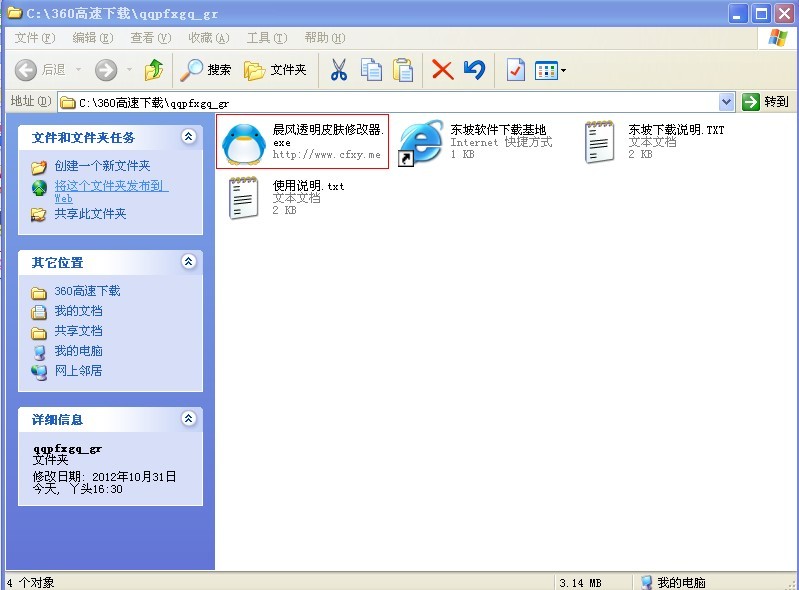Open 我的文档 in other places
This screenshot has width=799, height=590.
tap(78, 311)
